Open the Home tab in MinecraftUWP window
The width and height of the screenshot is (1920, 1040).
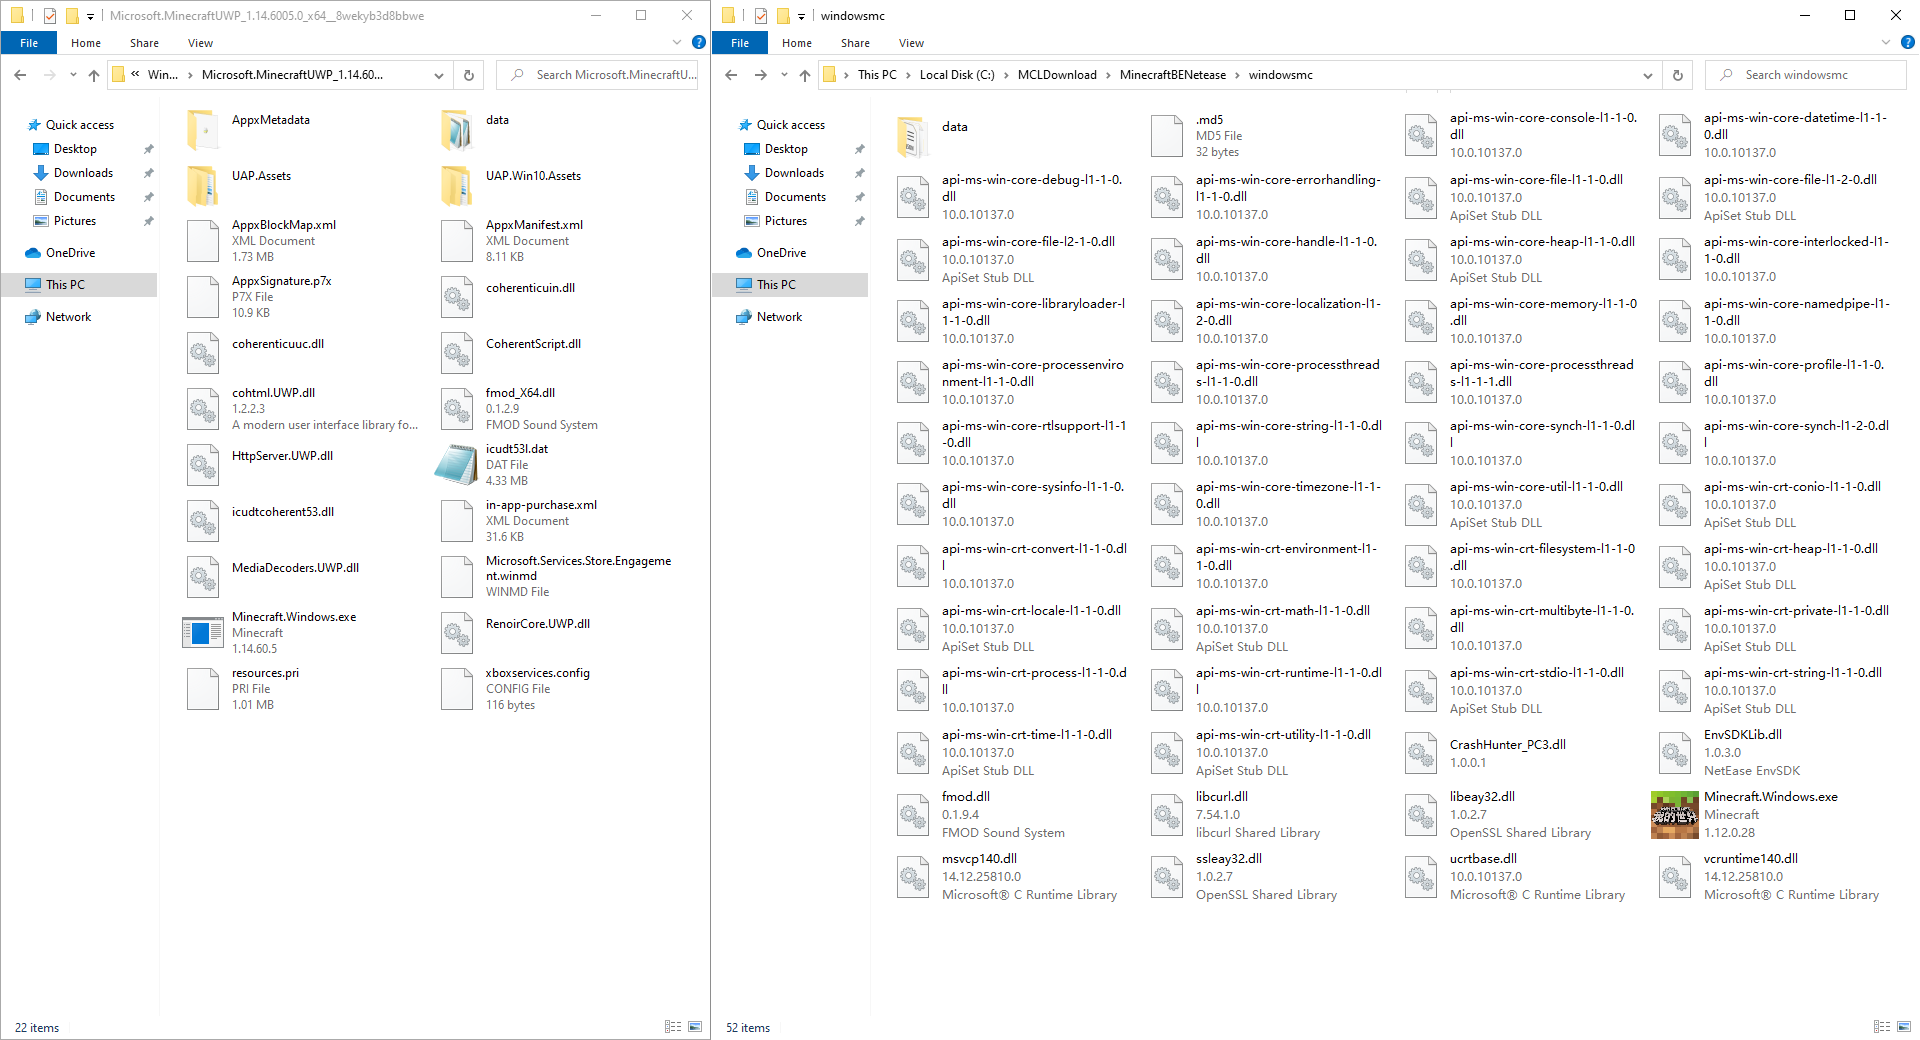(x=86, y=43)
